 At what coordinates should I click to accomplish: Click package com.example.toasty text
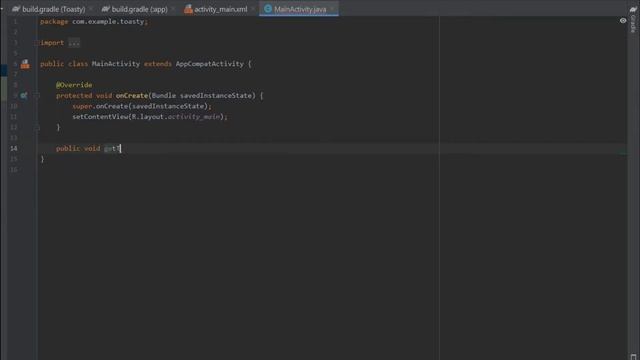click(x=93, y=22)
